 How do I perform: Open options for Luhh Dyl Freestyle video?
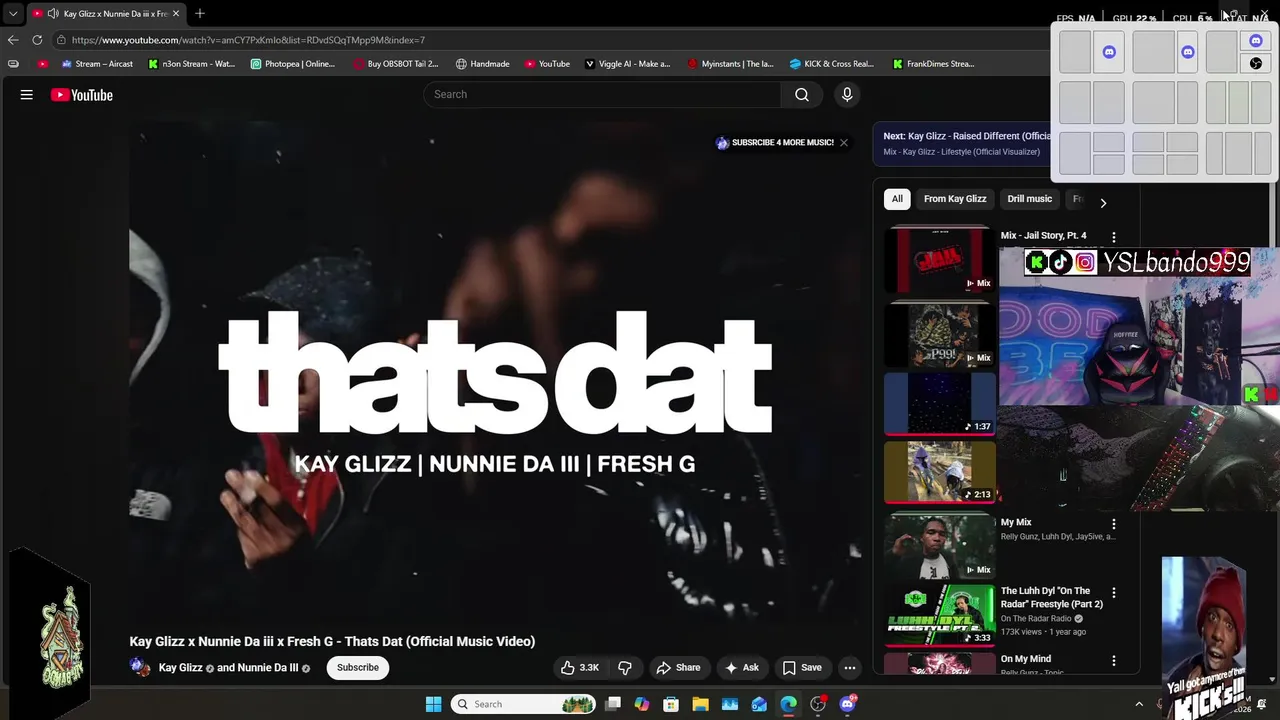pos(1114,593)
